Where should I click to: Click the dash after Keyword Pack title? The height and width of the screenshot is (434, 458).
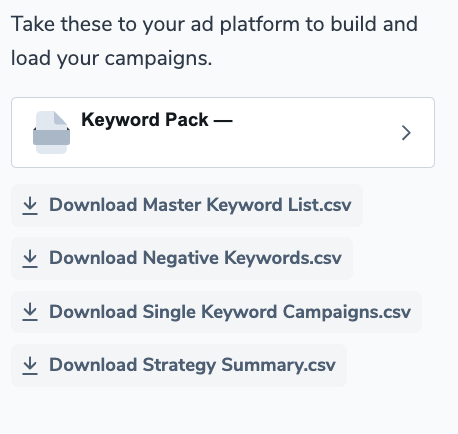click(x=223, y=120)
